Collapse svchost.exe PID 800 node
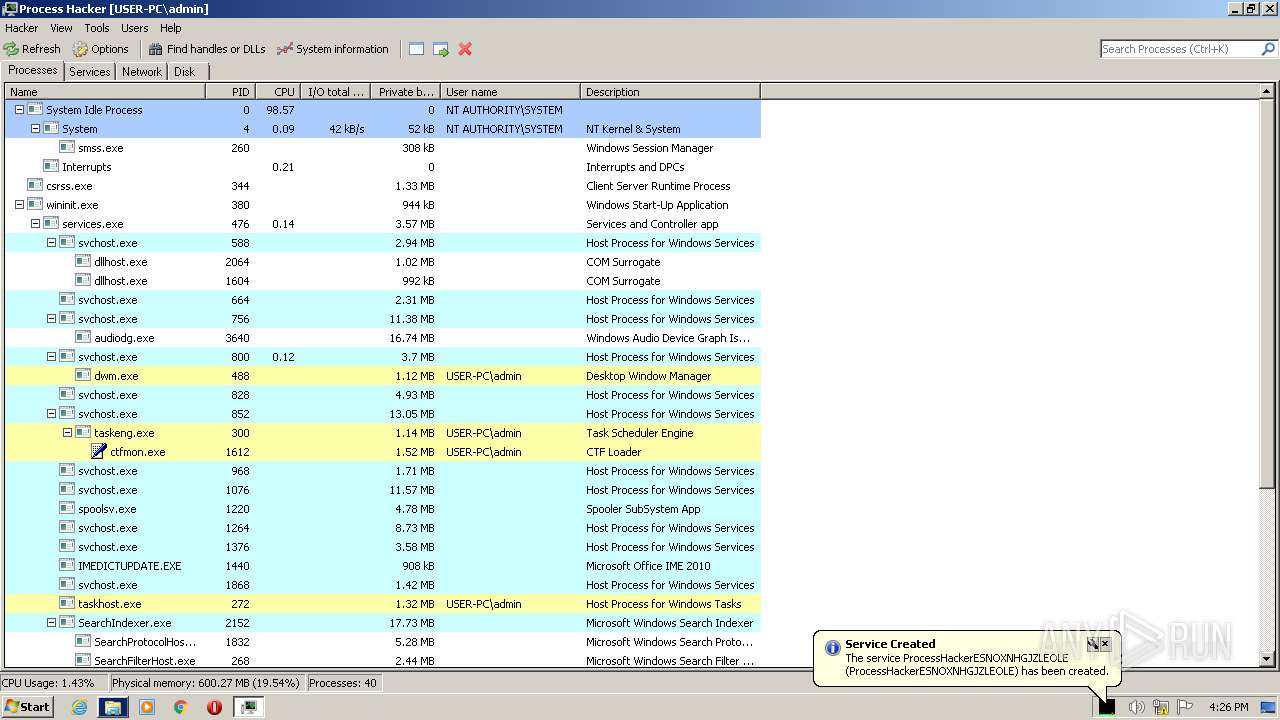 pyautogui.click(x=51, y=357)
